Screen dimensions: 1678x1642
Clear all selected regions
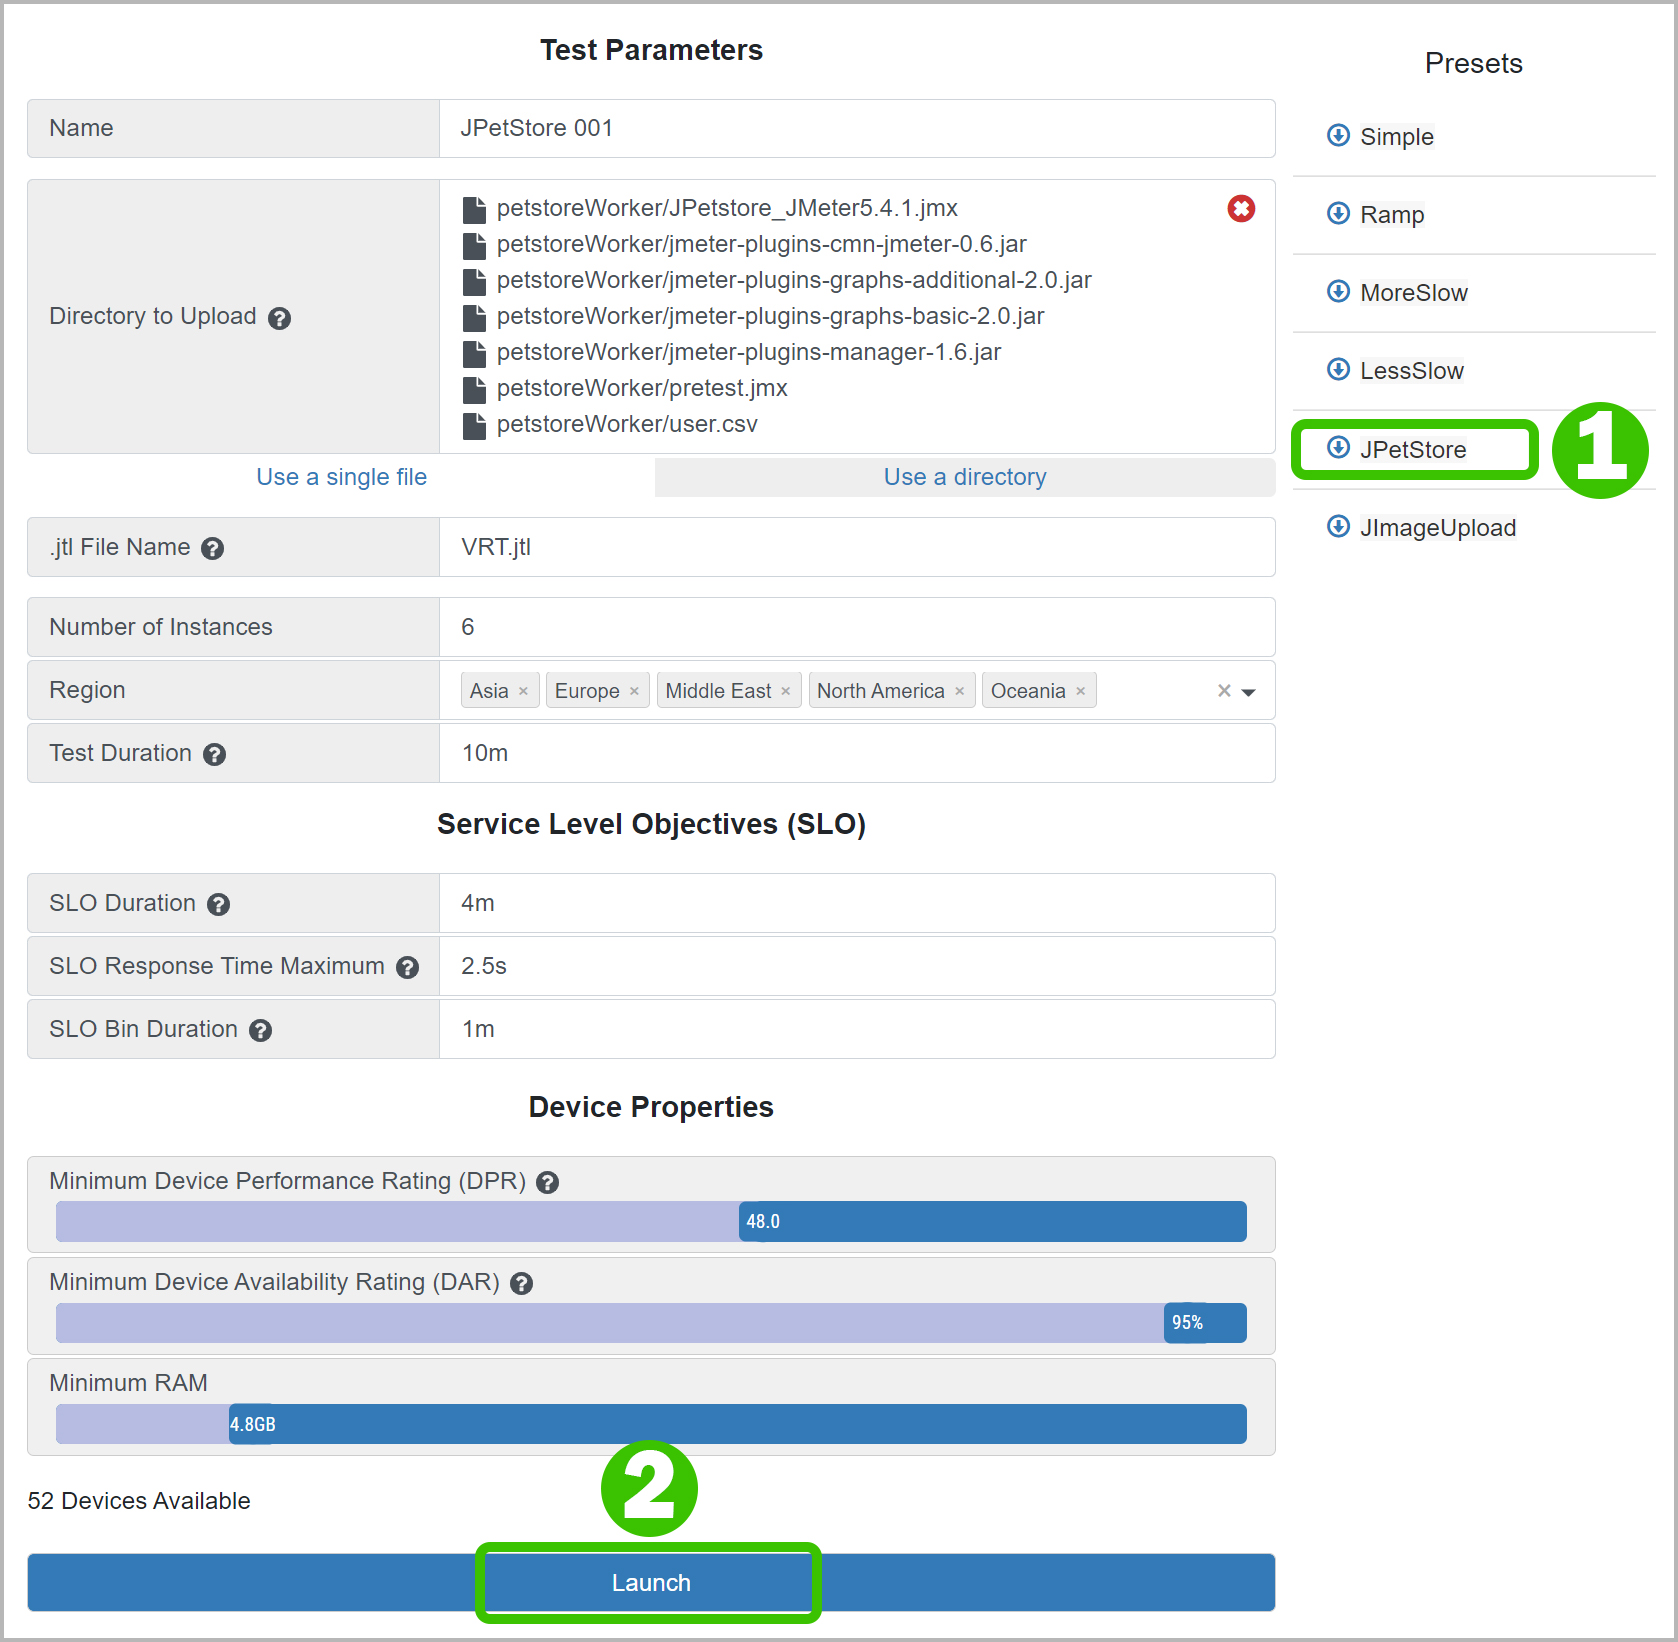coord(1224,690)
